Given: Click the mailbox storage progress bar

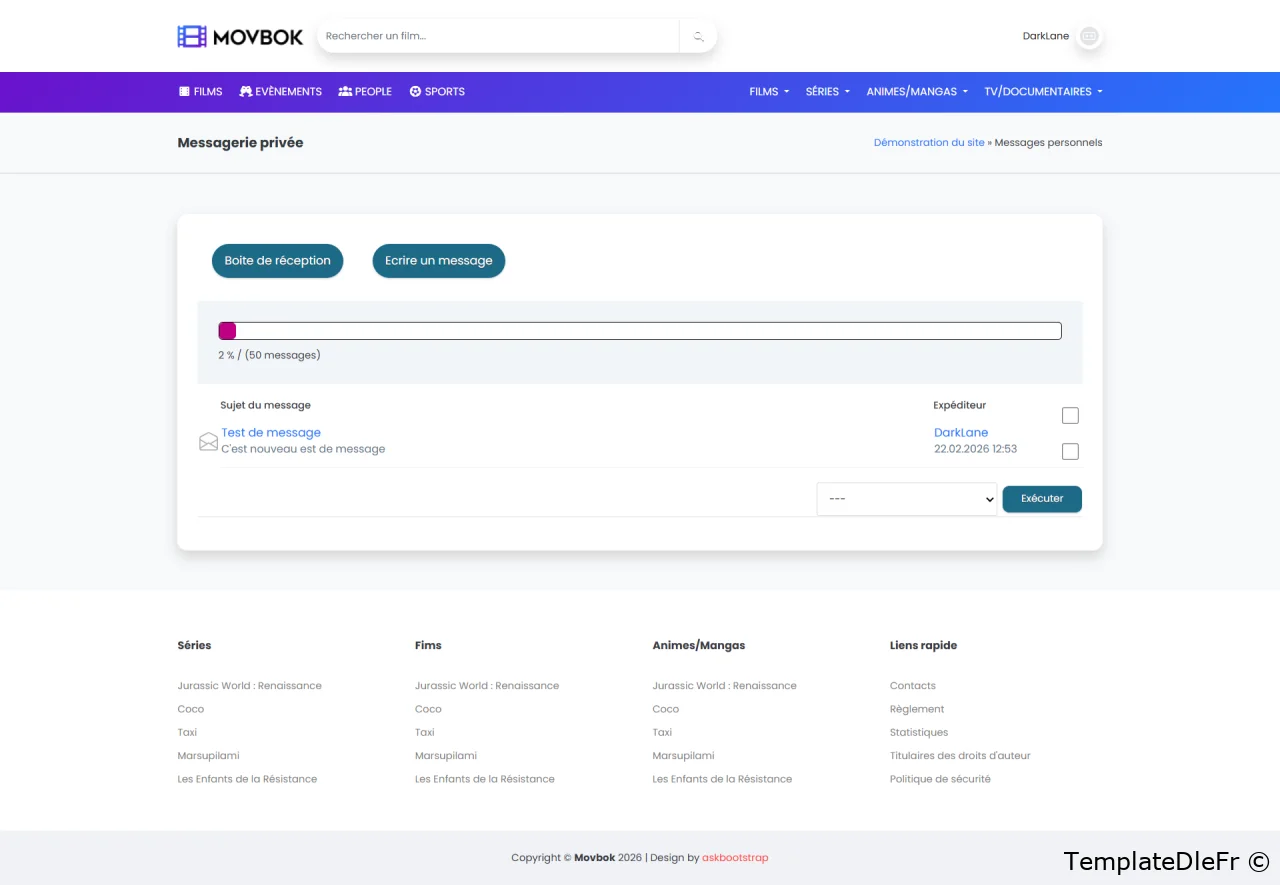Looking at the screenshot, I should [x=639, y=331].
